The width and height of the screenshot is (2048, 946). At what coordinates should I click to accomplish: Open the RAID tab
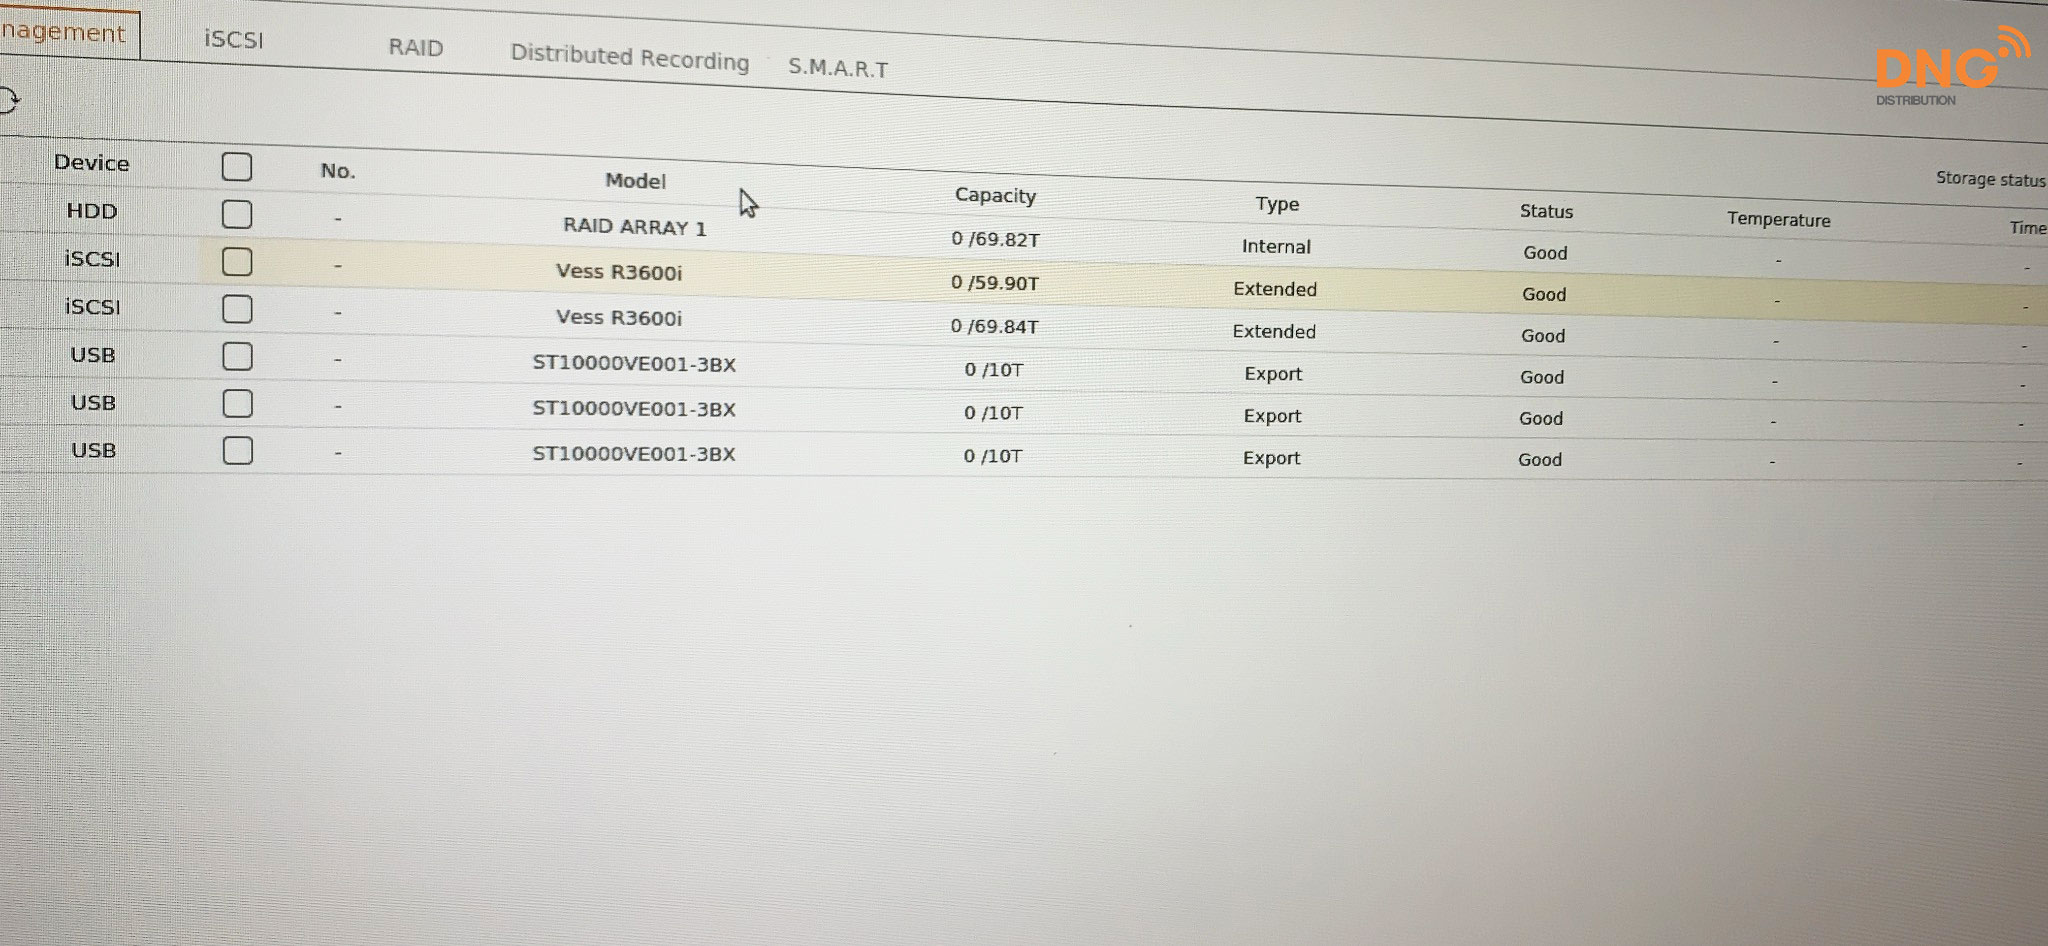416,48
